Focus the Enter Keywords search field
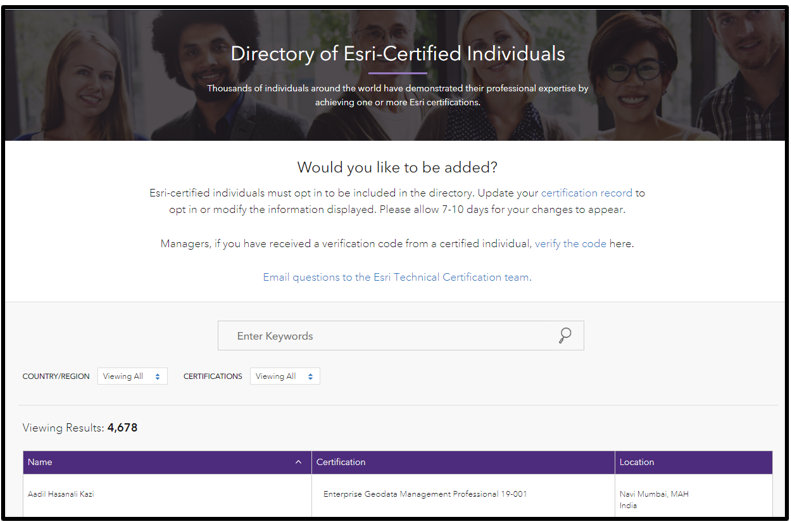The width and height of the screenshot is (791, 521). 390,336
